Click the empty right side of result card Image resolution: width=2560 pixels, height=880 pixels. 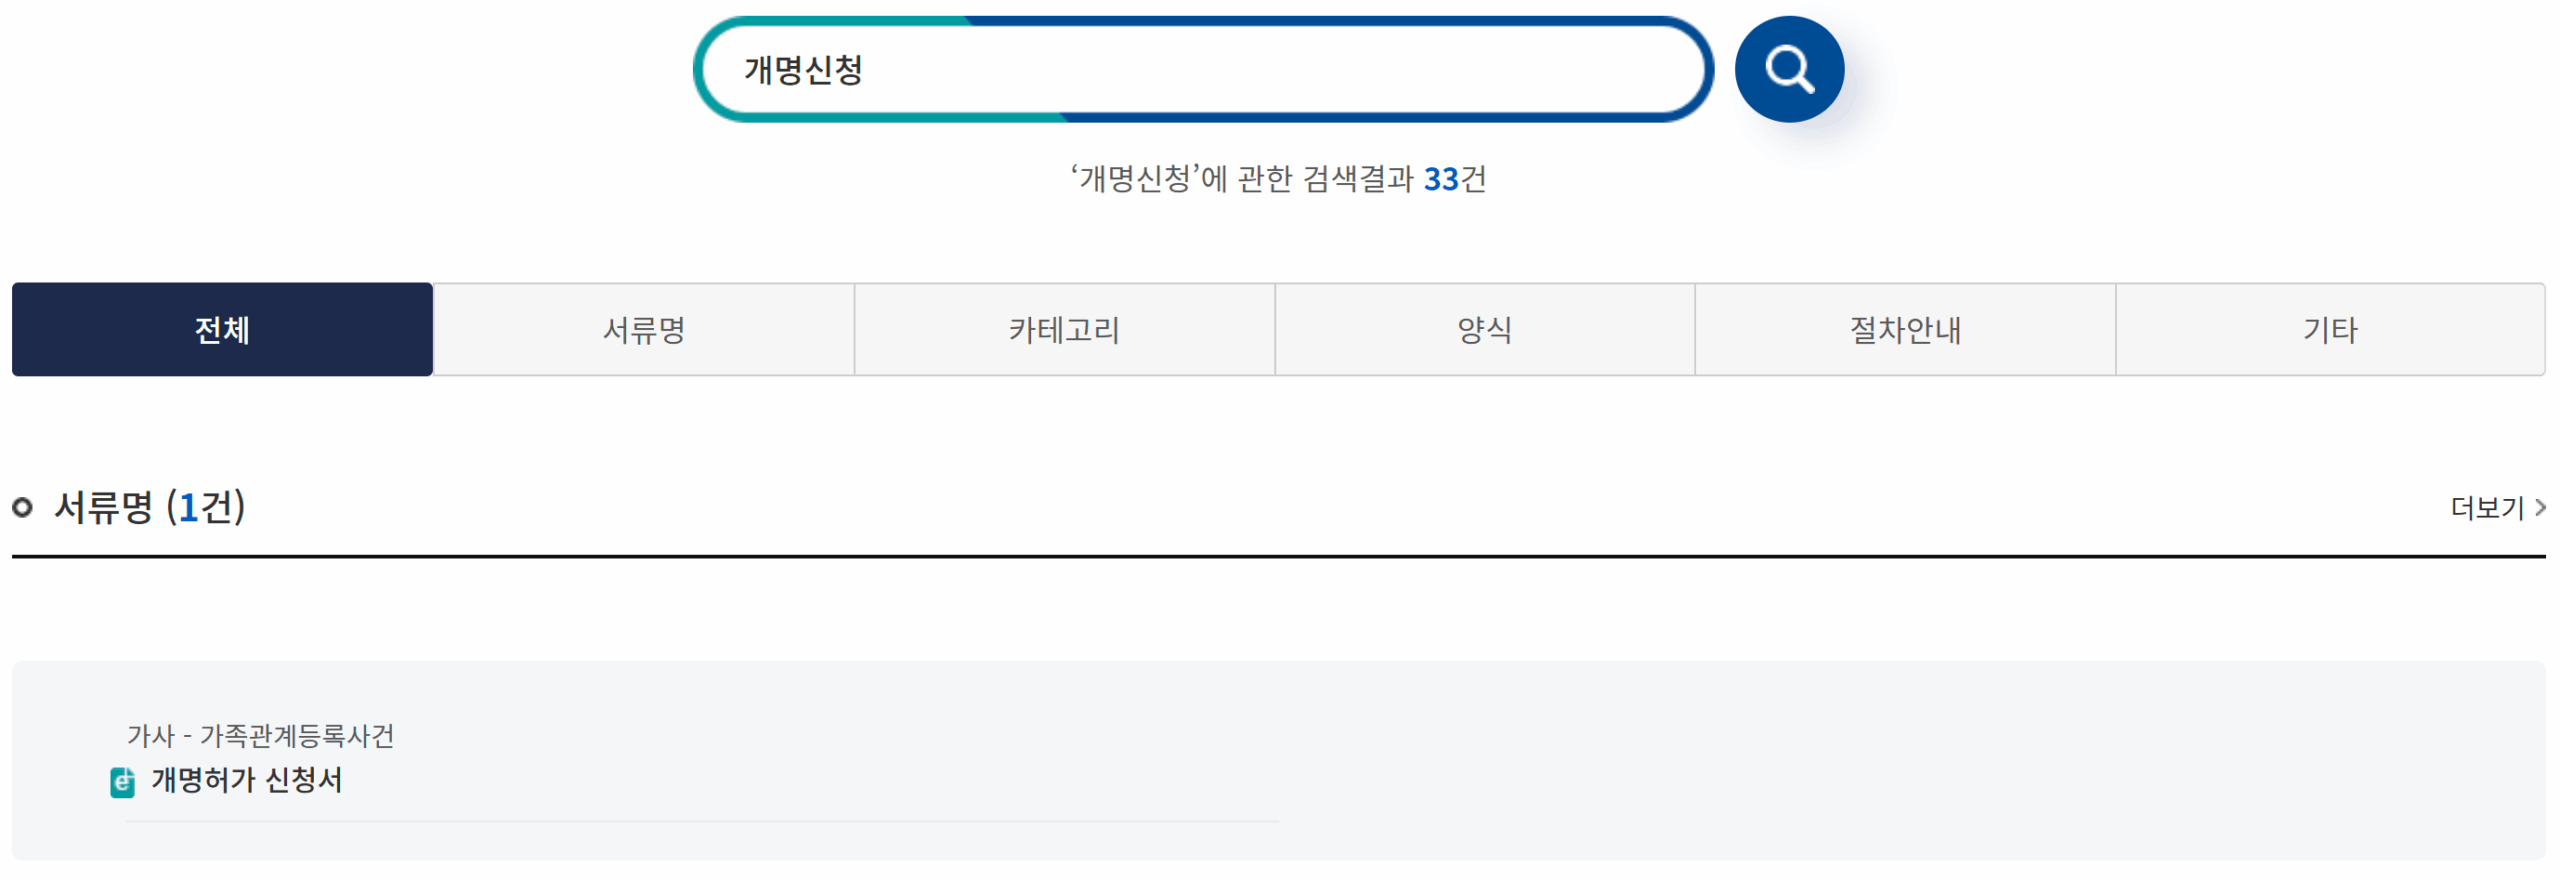point(1900,760)
